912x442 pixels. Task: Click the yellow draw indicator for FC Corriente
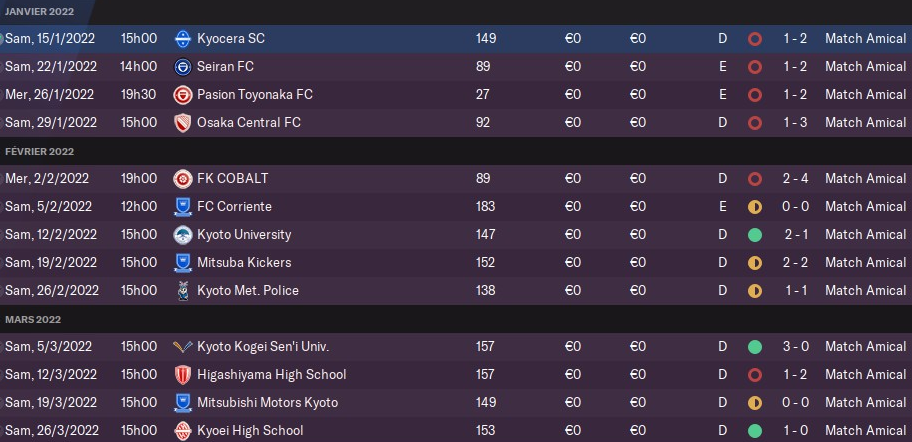click(x=755, y=207)
